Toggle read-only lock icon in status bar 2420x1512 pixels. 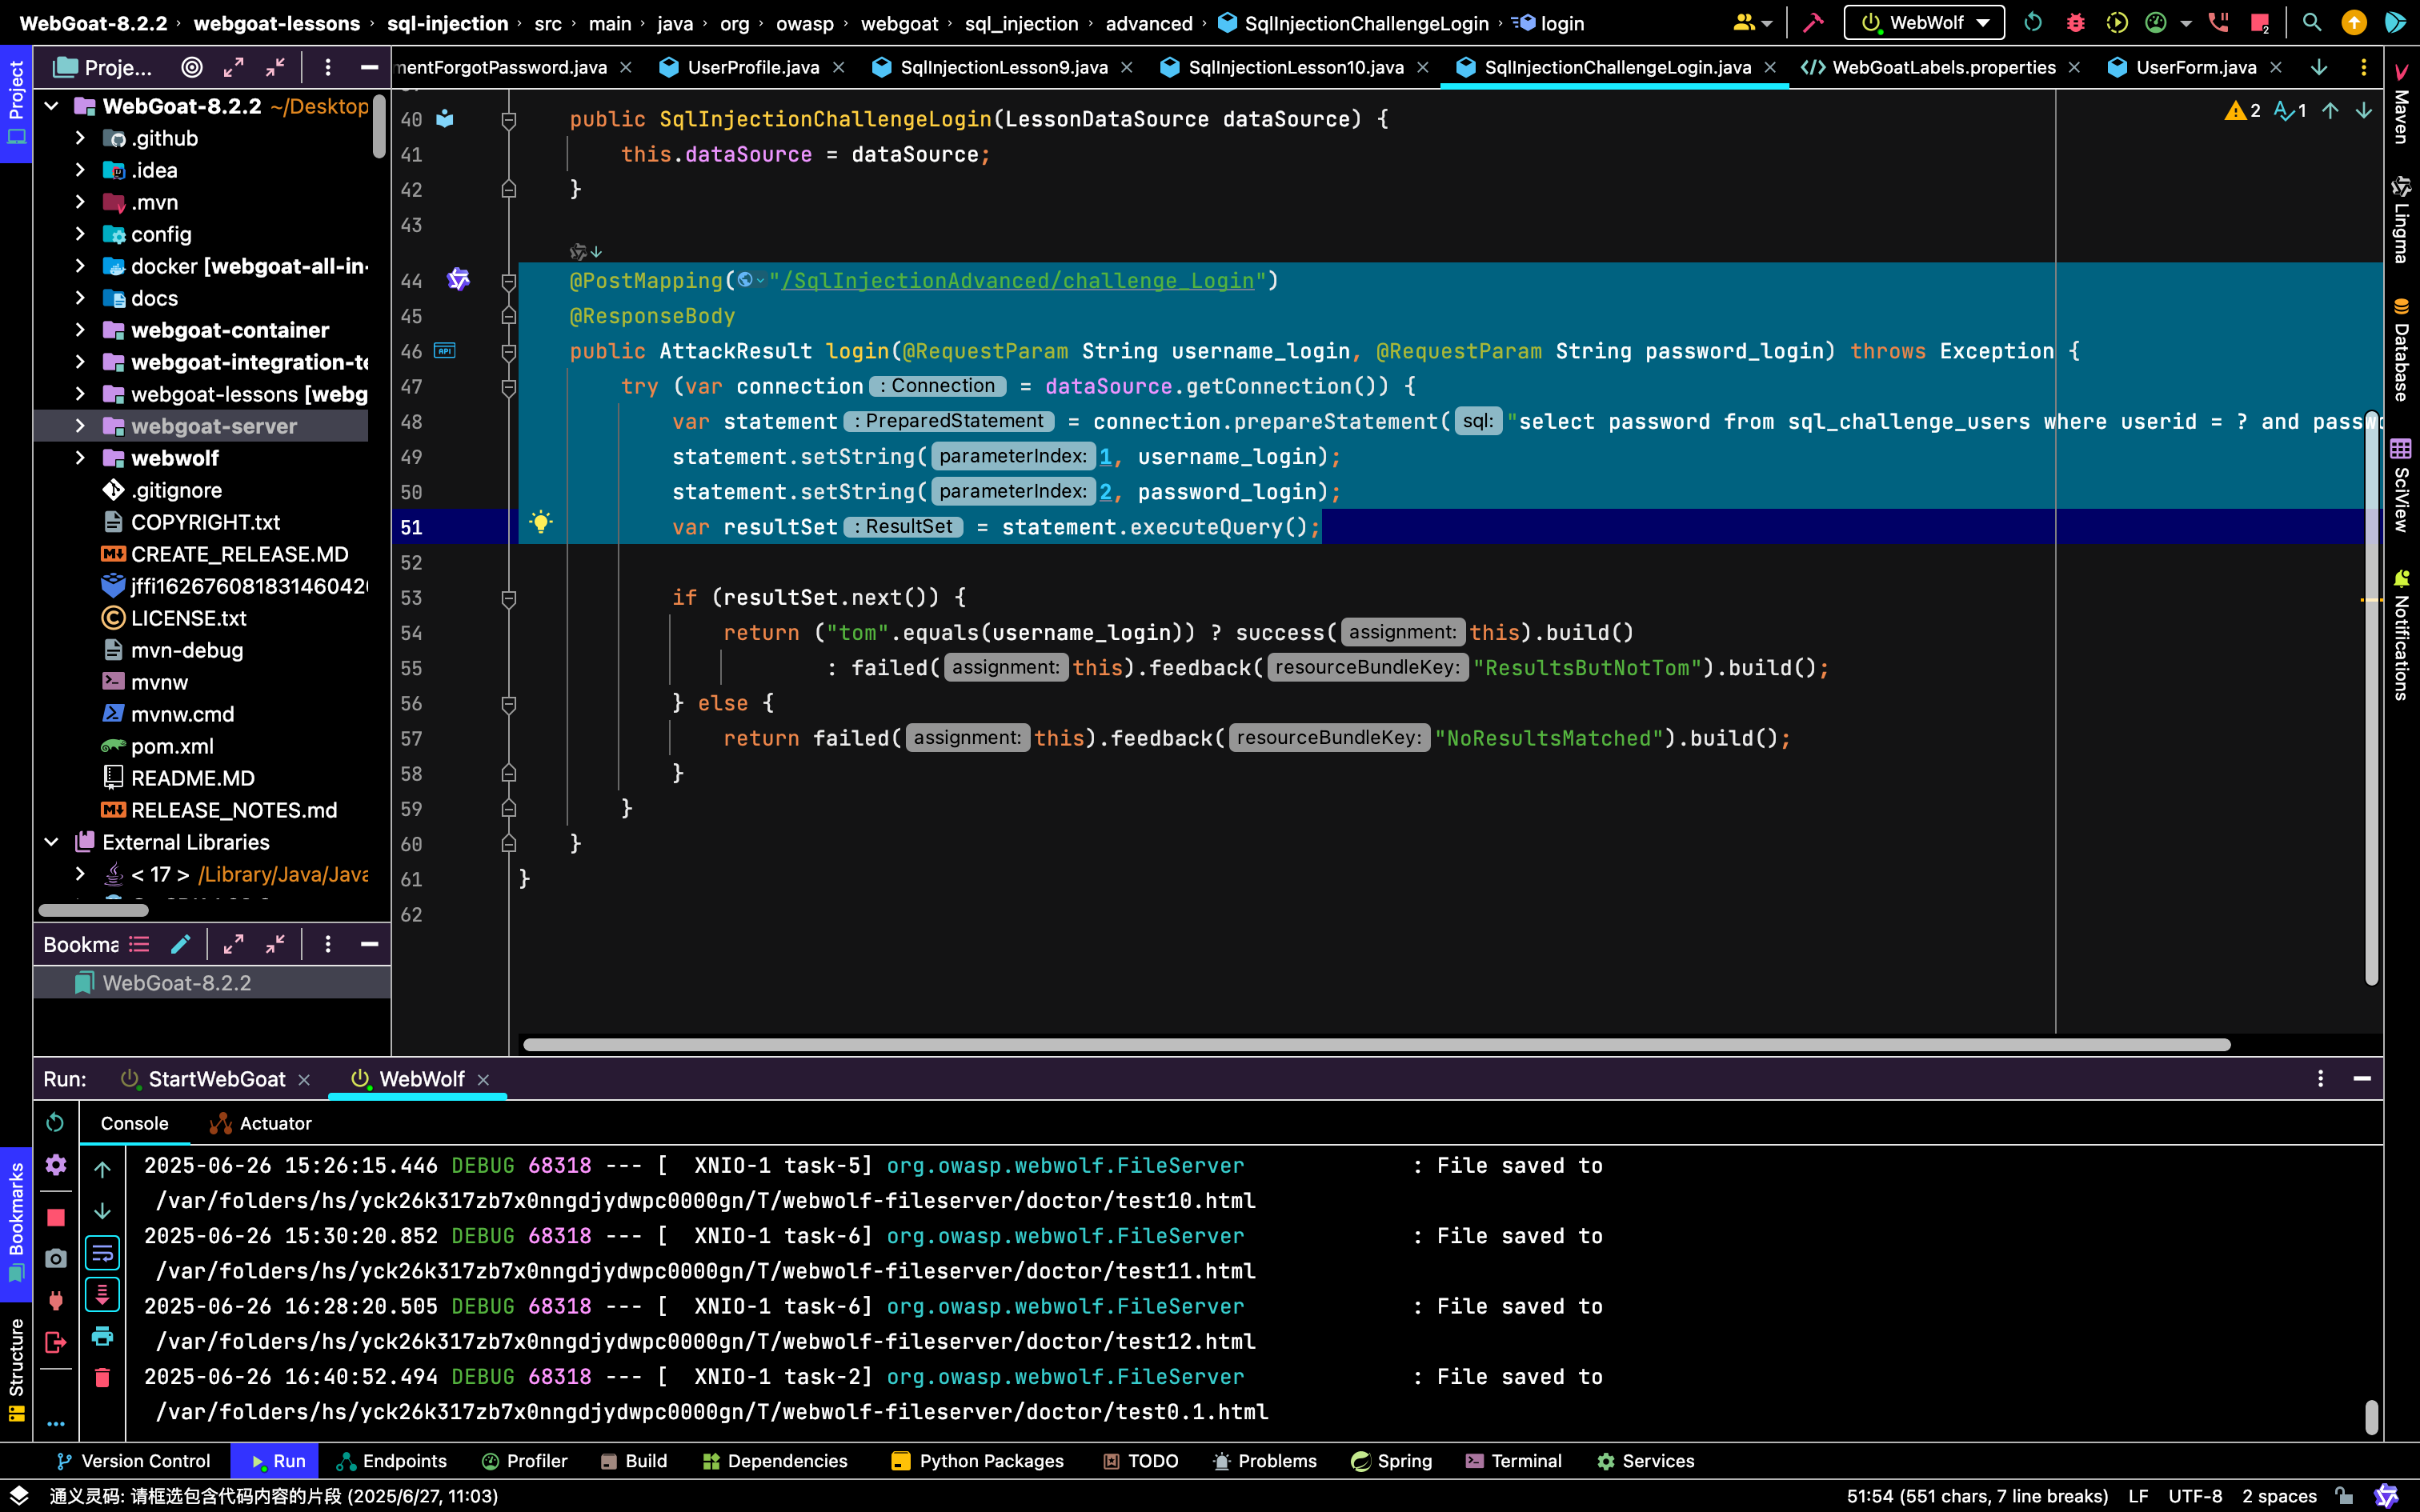[2344, 1496]
